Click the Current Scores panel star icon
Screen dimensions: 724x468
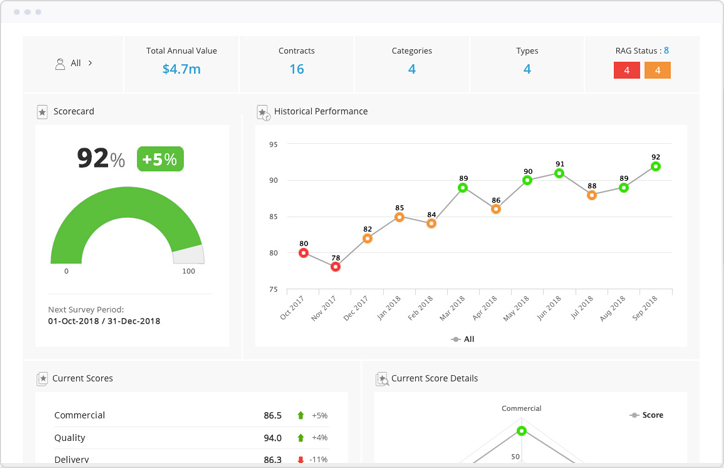42,379
